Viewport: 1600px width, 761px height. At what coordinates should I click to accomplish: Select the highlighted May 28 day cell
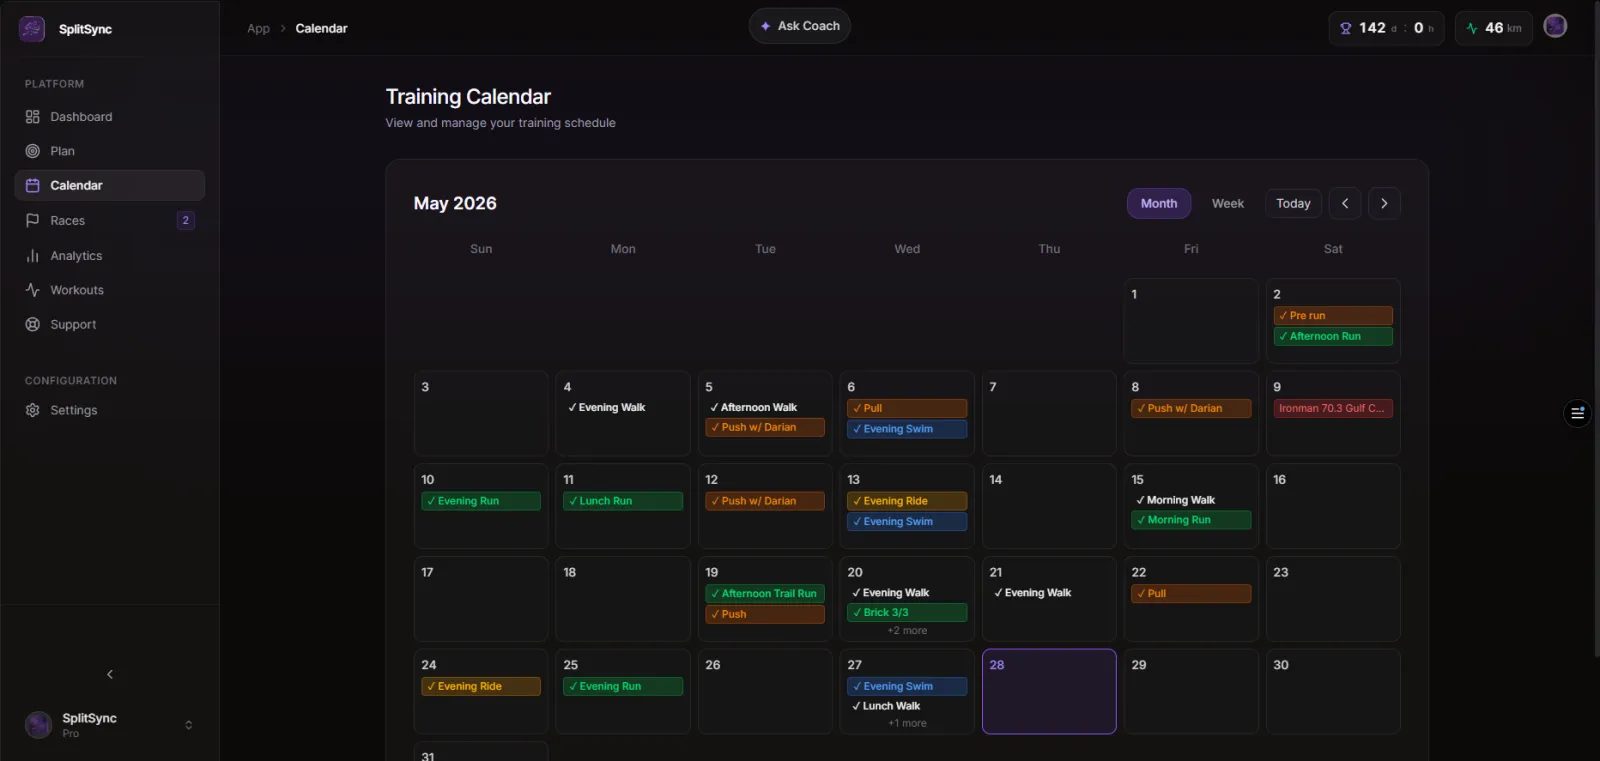1049,692
